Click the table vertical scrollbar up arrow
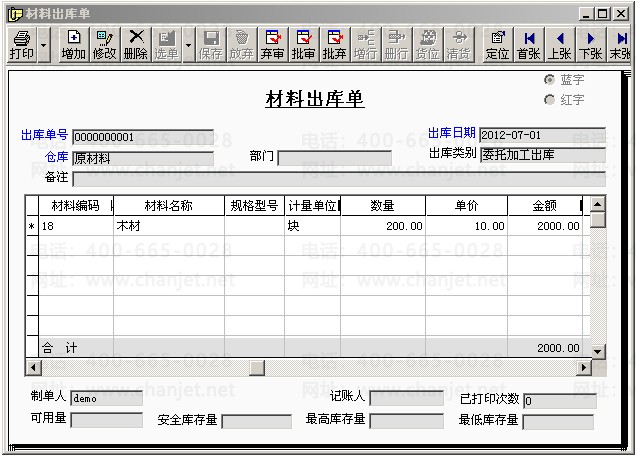 tap(598, 204)
